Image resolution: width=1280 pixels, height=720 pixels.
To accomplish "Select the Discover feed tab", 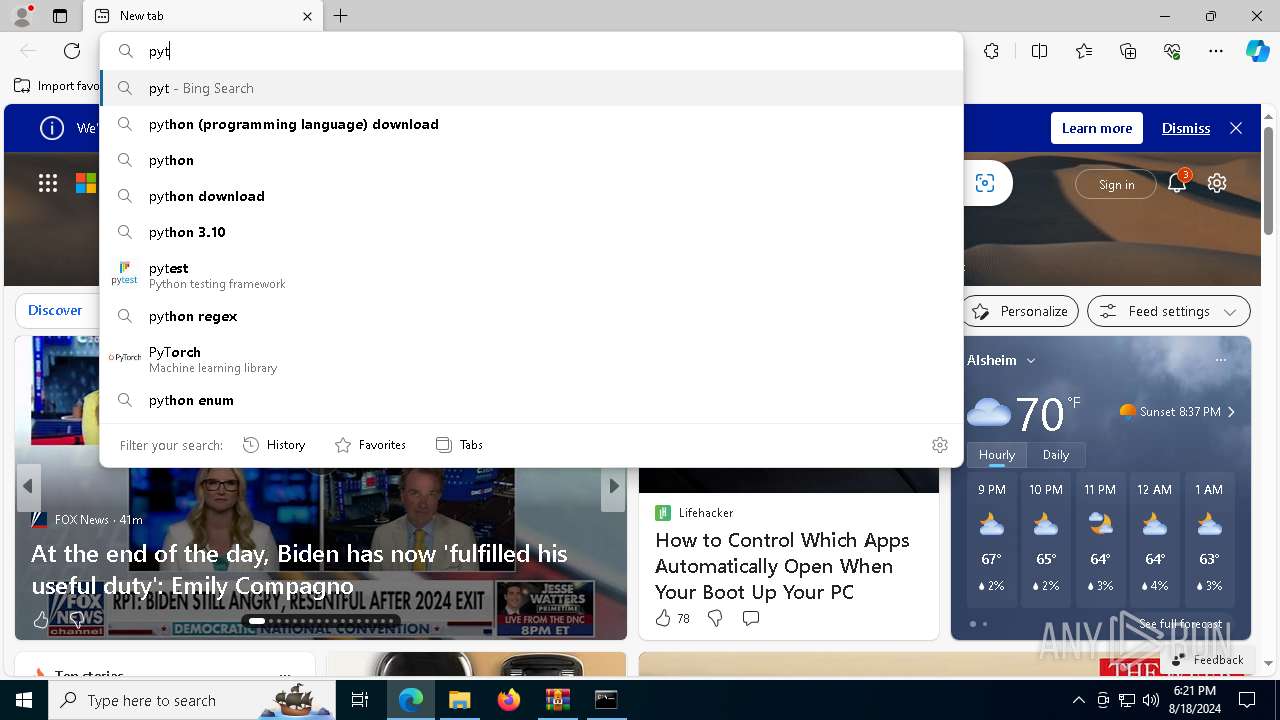I will (55, 311).
